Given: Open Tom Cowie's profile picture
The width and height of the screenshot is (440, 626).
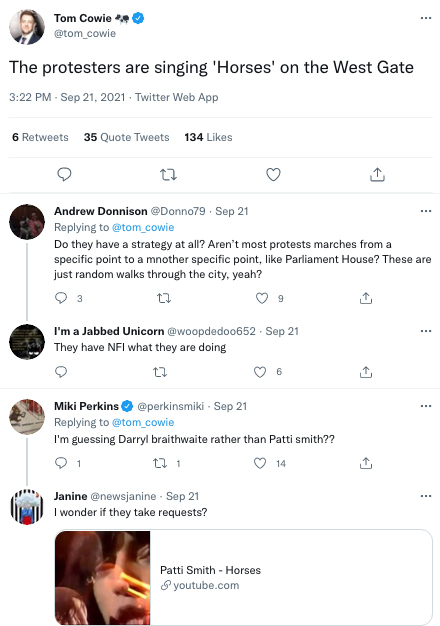Looking at the screenshot, I should 27,27.
